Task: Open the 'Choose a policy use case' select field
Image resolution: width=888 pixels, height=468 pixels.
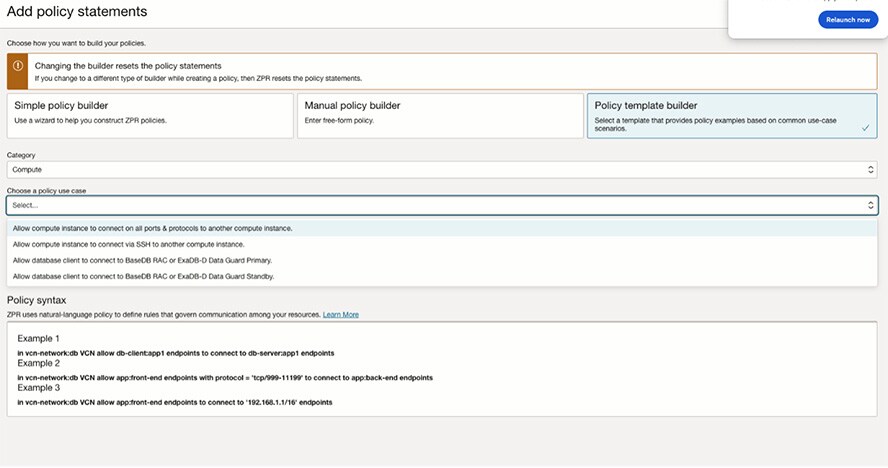Action: pos(440,205)
